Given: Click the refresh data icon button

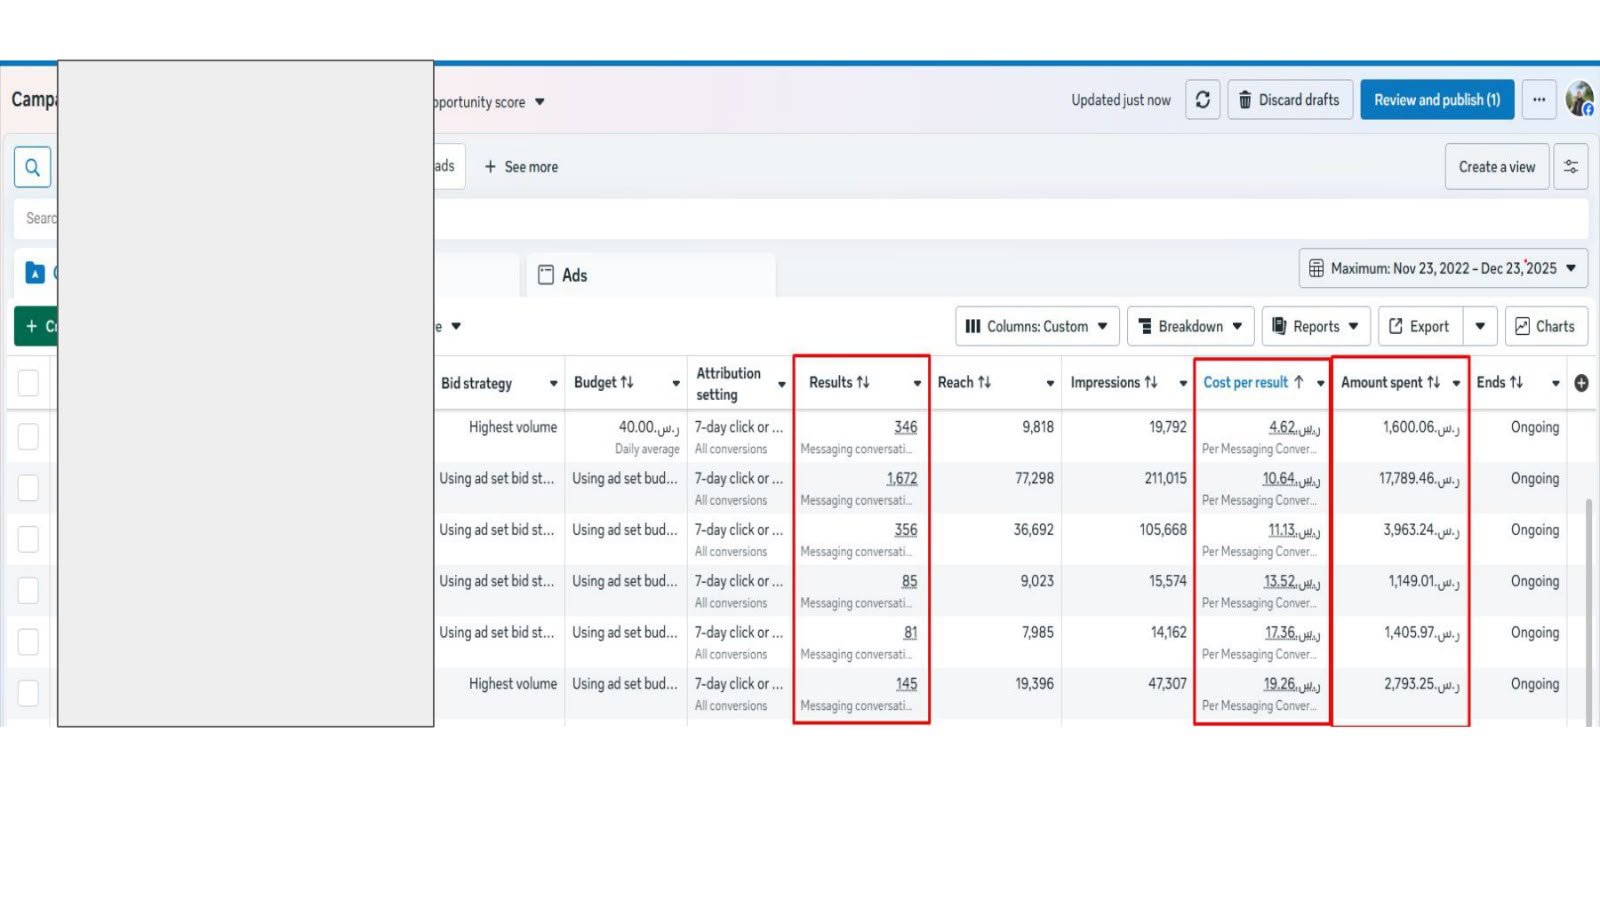Looking at the screenshot, I should coord(1203,100).
